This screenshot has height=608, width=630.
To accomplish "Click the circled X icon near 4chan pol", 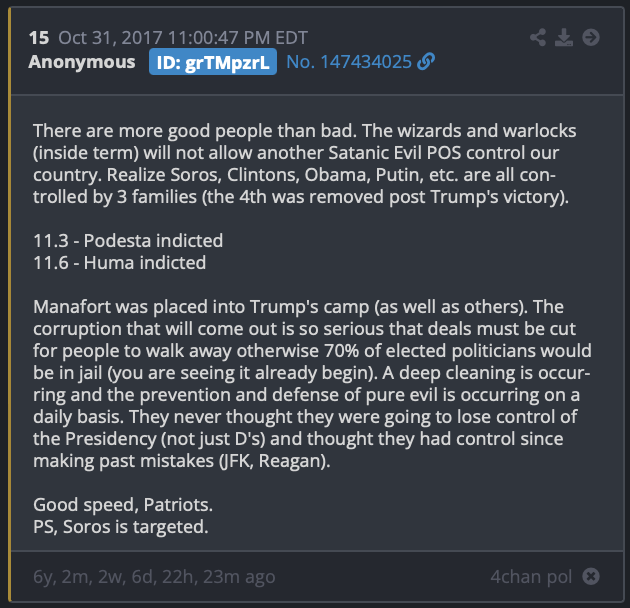I will 591,576.
